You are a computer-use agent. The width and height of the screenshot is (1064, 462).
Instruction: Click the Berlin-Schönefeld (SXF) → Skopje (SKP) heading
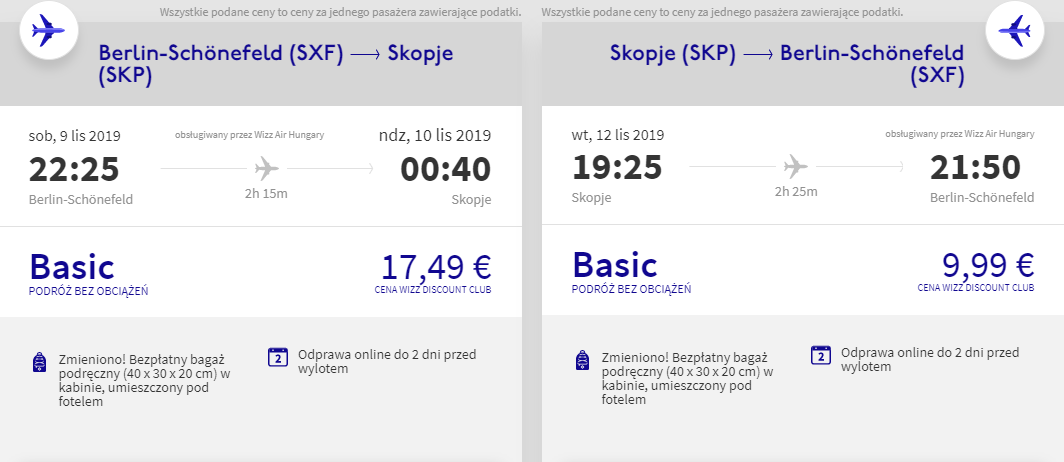click(275, 65)
